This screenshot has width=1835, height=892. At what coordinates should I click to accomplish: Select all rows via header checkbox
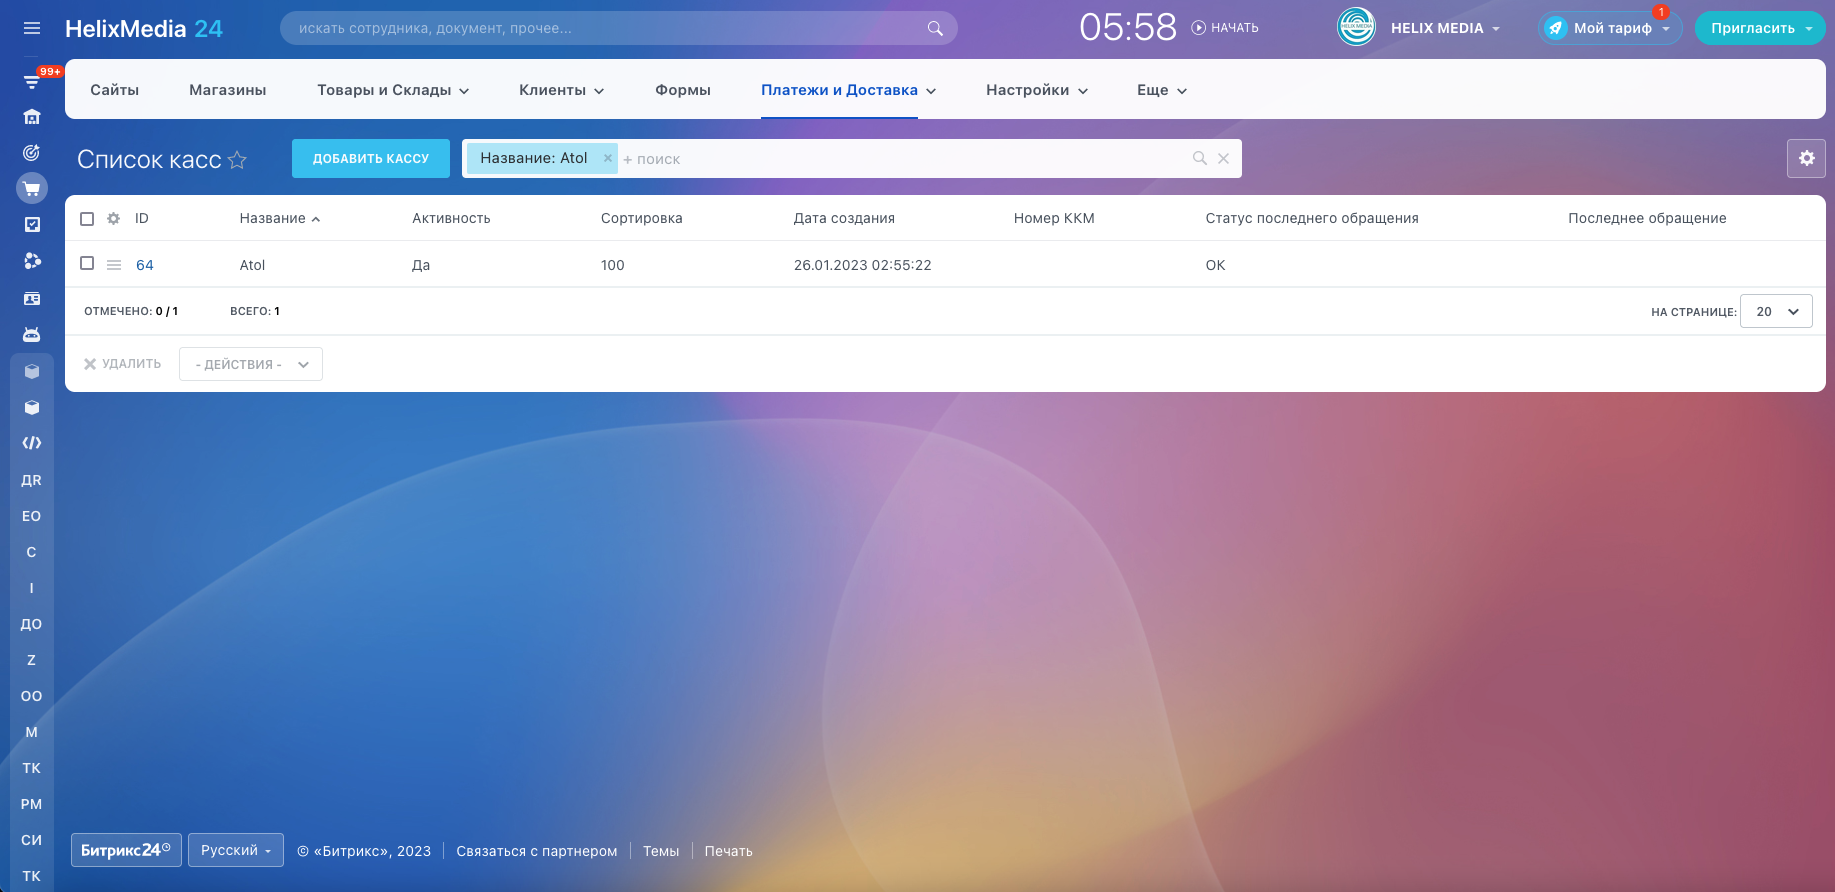pyautogui.click(x=87, y=219)
